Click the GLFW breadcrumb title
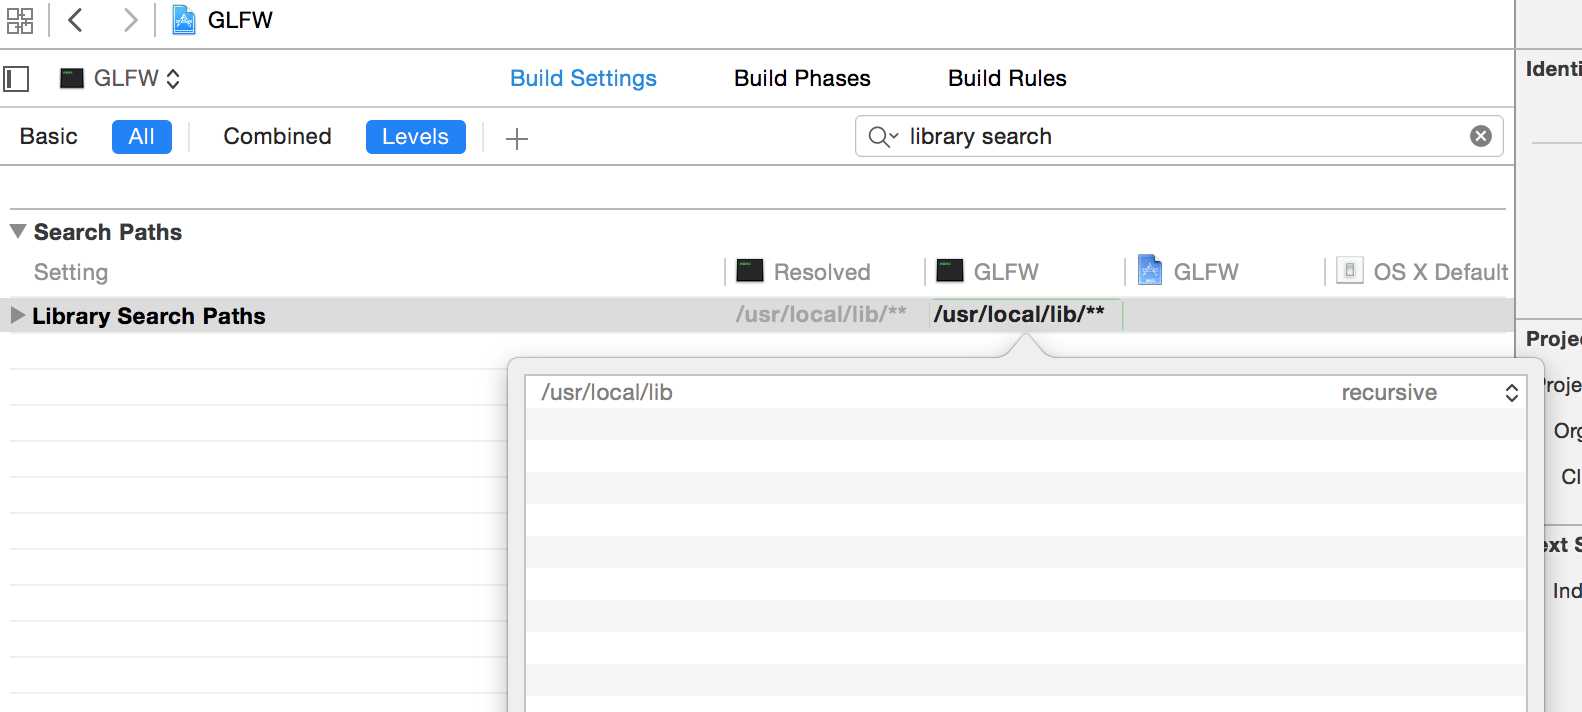Screen dimensions: 1582x712 pos(240,20)
